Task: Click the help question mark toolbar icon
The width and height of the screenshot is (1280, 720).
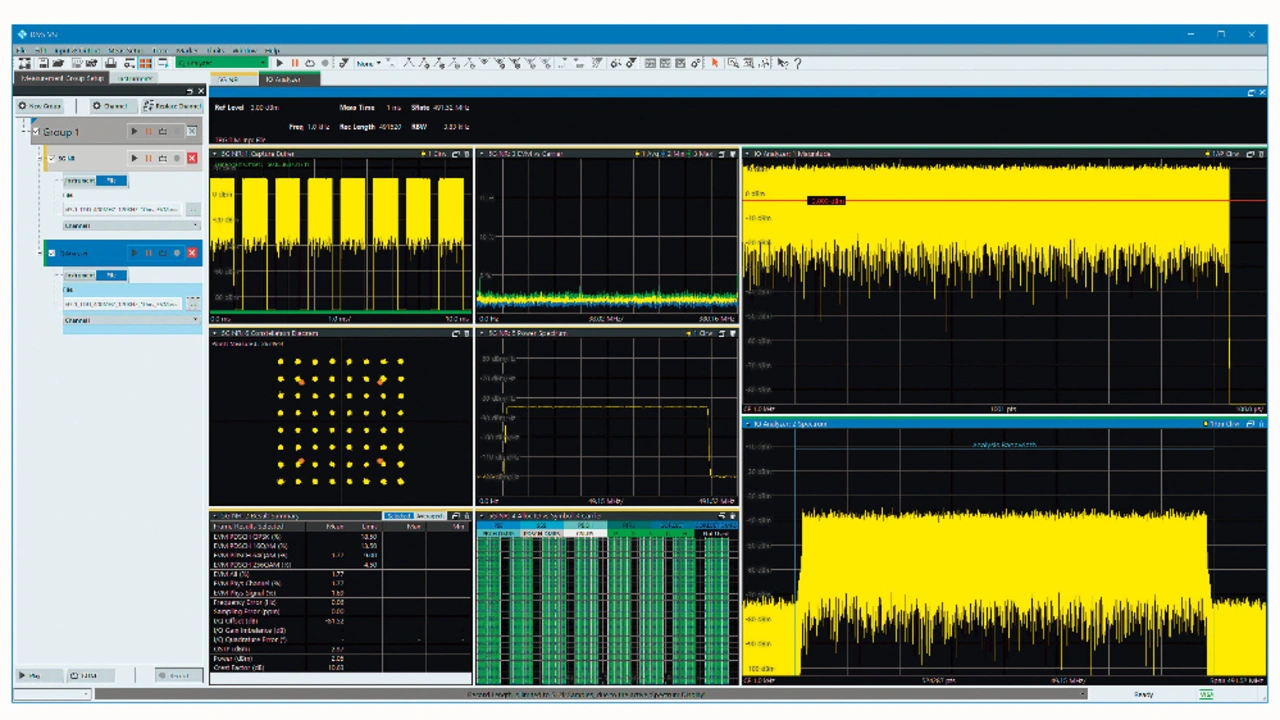Action: pyautogui.click(x=797, y=63)
